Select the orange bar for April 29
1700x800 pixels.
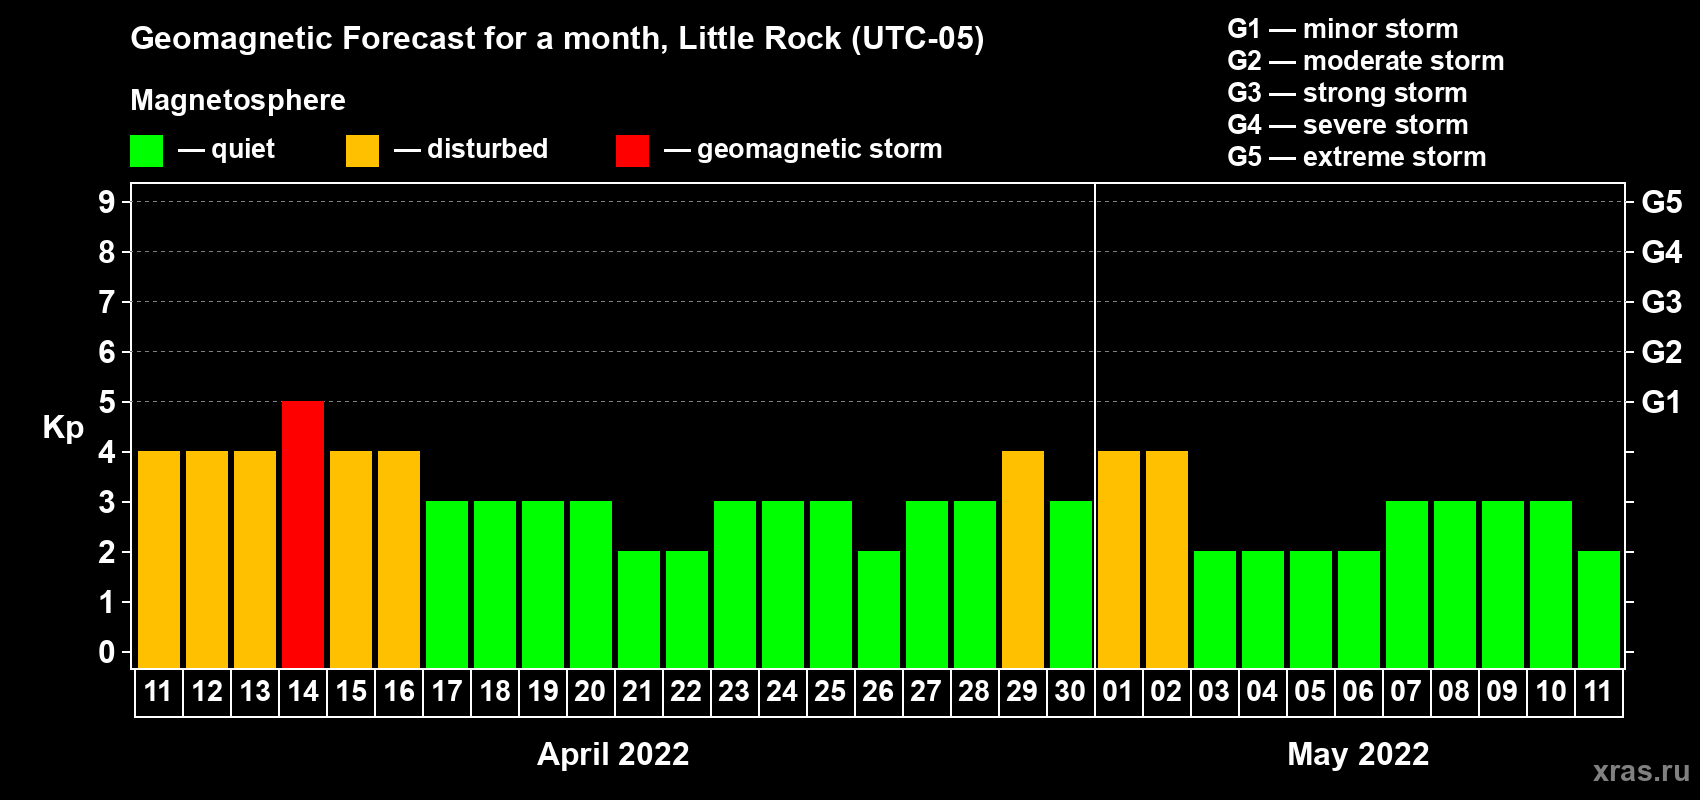pyautogui.click(x=1023, y=559)
